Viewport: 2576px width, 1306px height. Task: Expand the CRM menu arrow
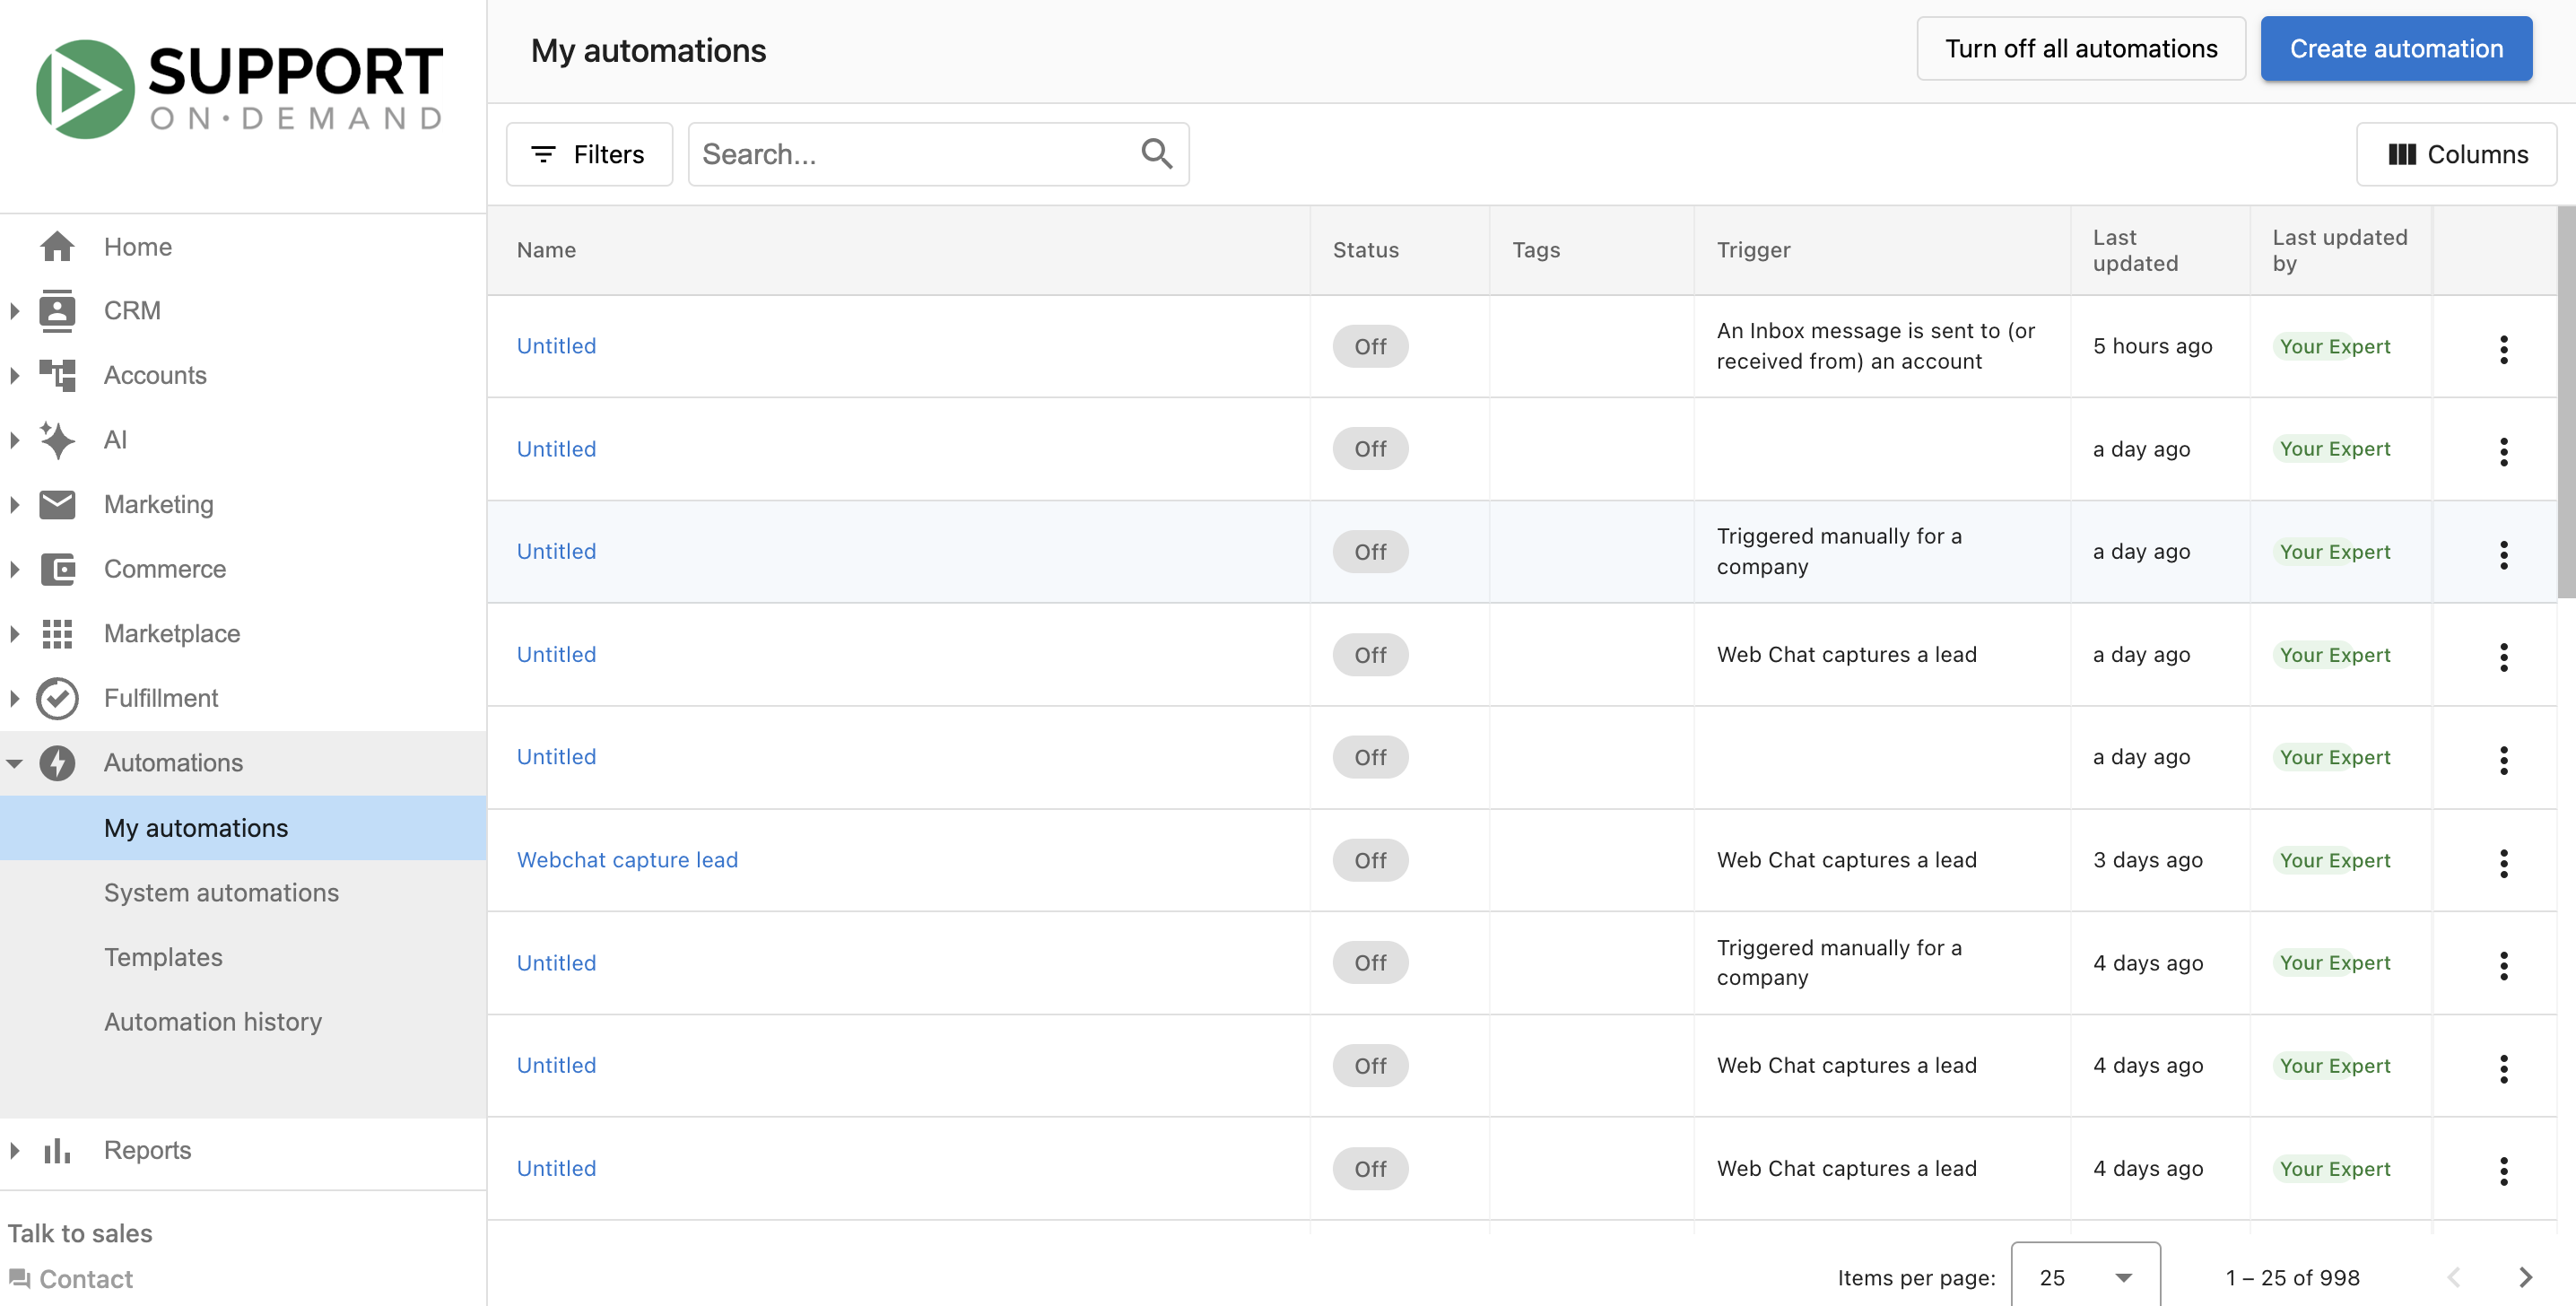click(x=14, y=311)
